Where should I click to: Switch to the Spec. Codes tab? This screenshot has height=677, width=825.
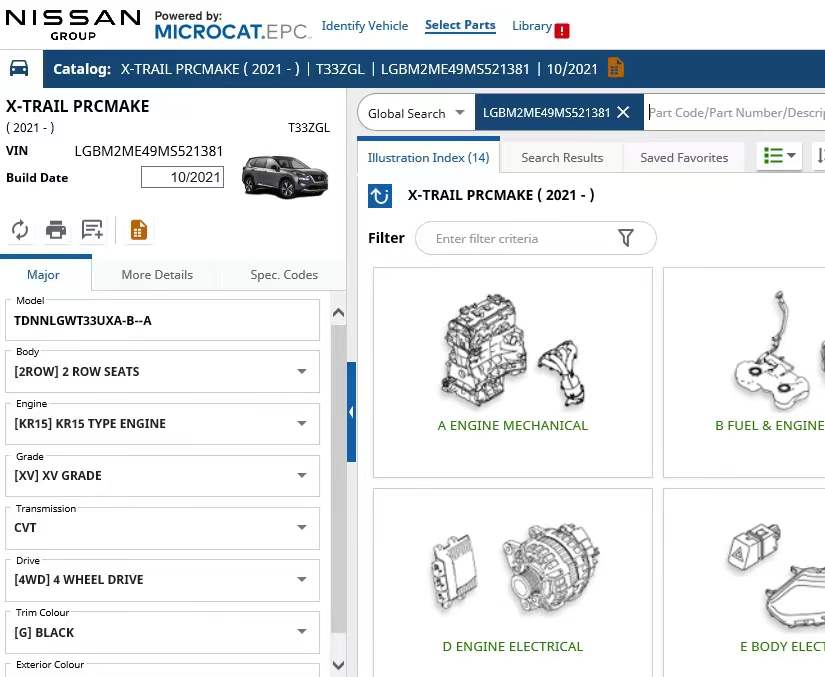coord(286,273)
